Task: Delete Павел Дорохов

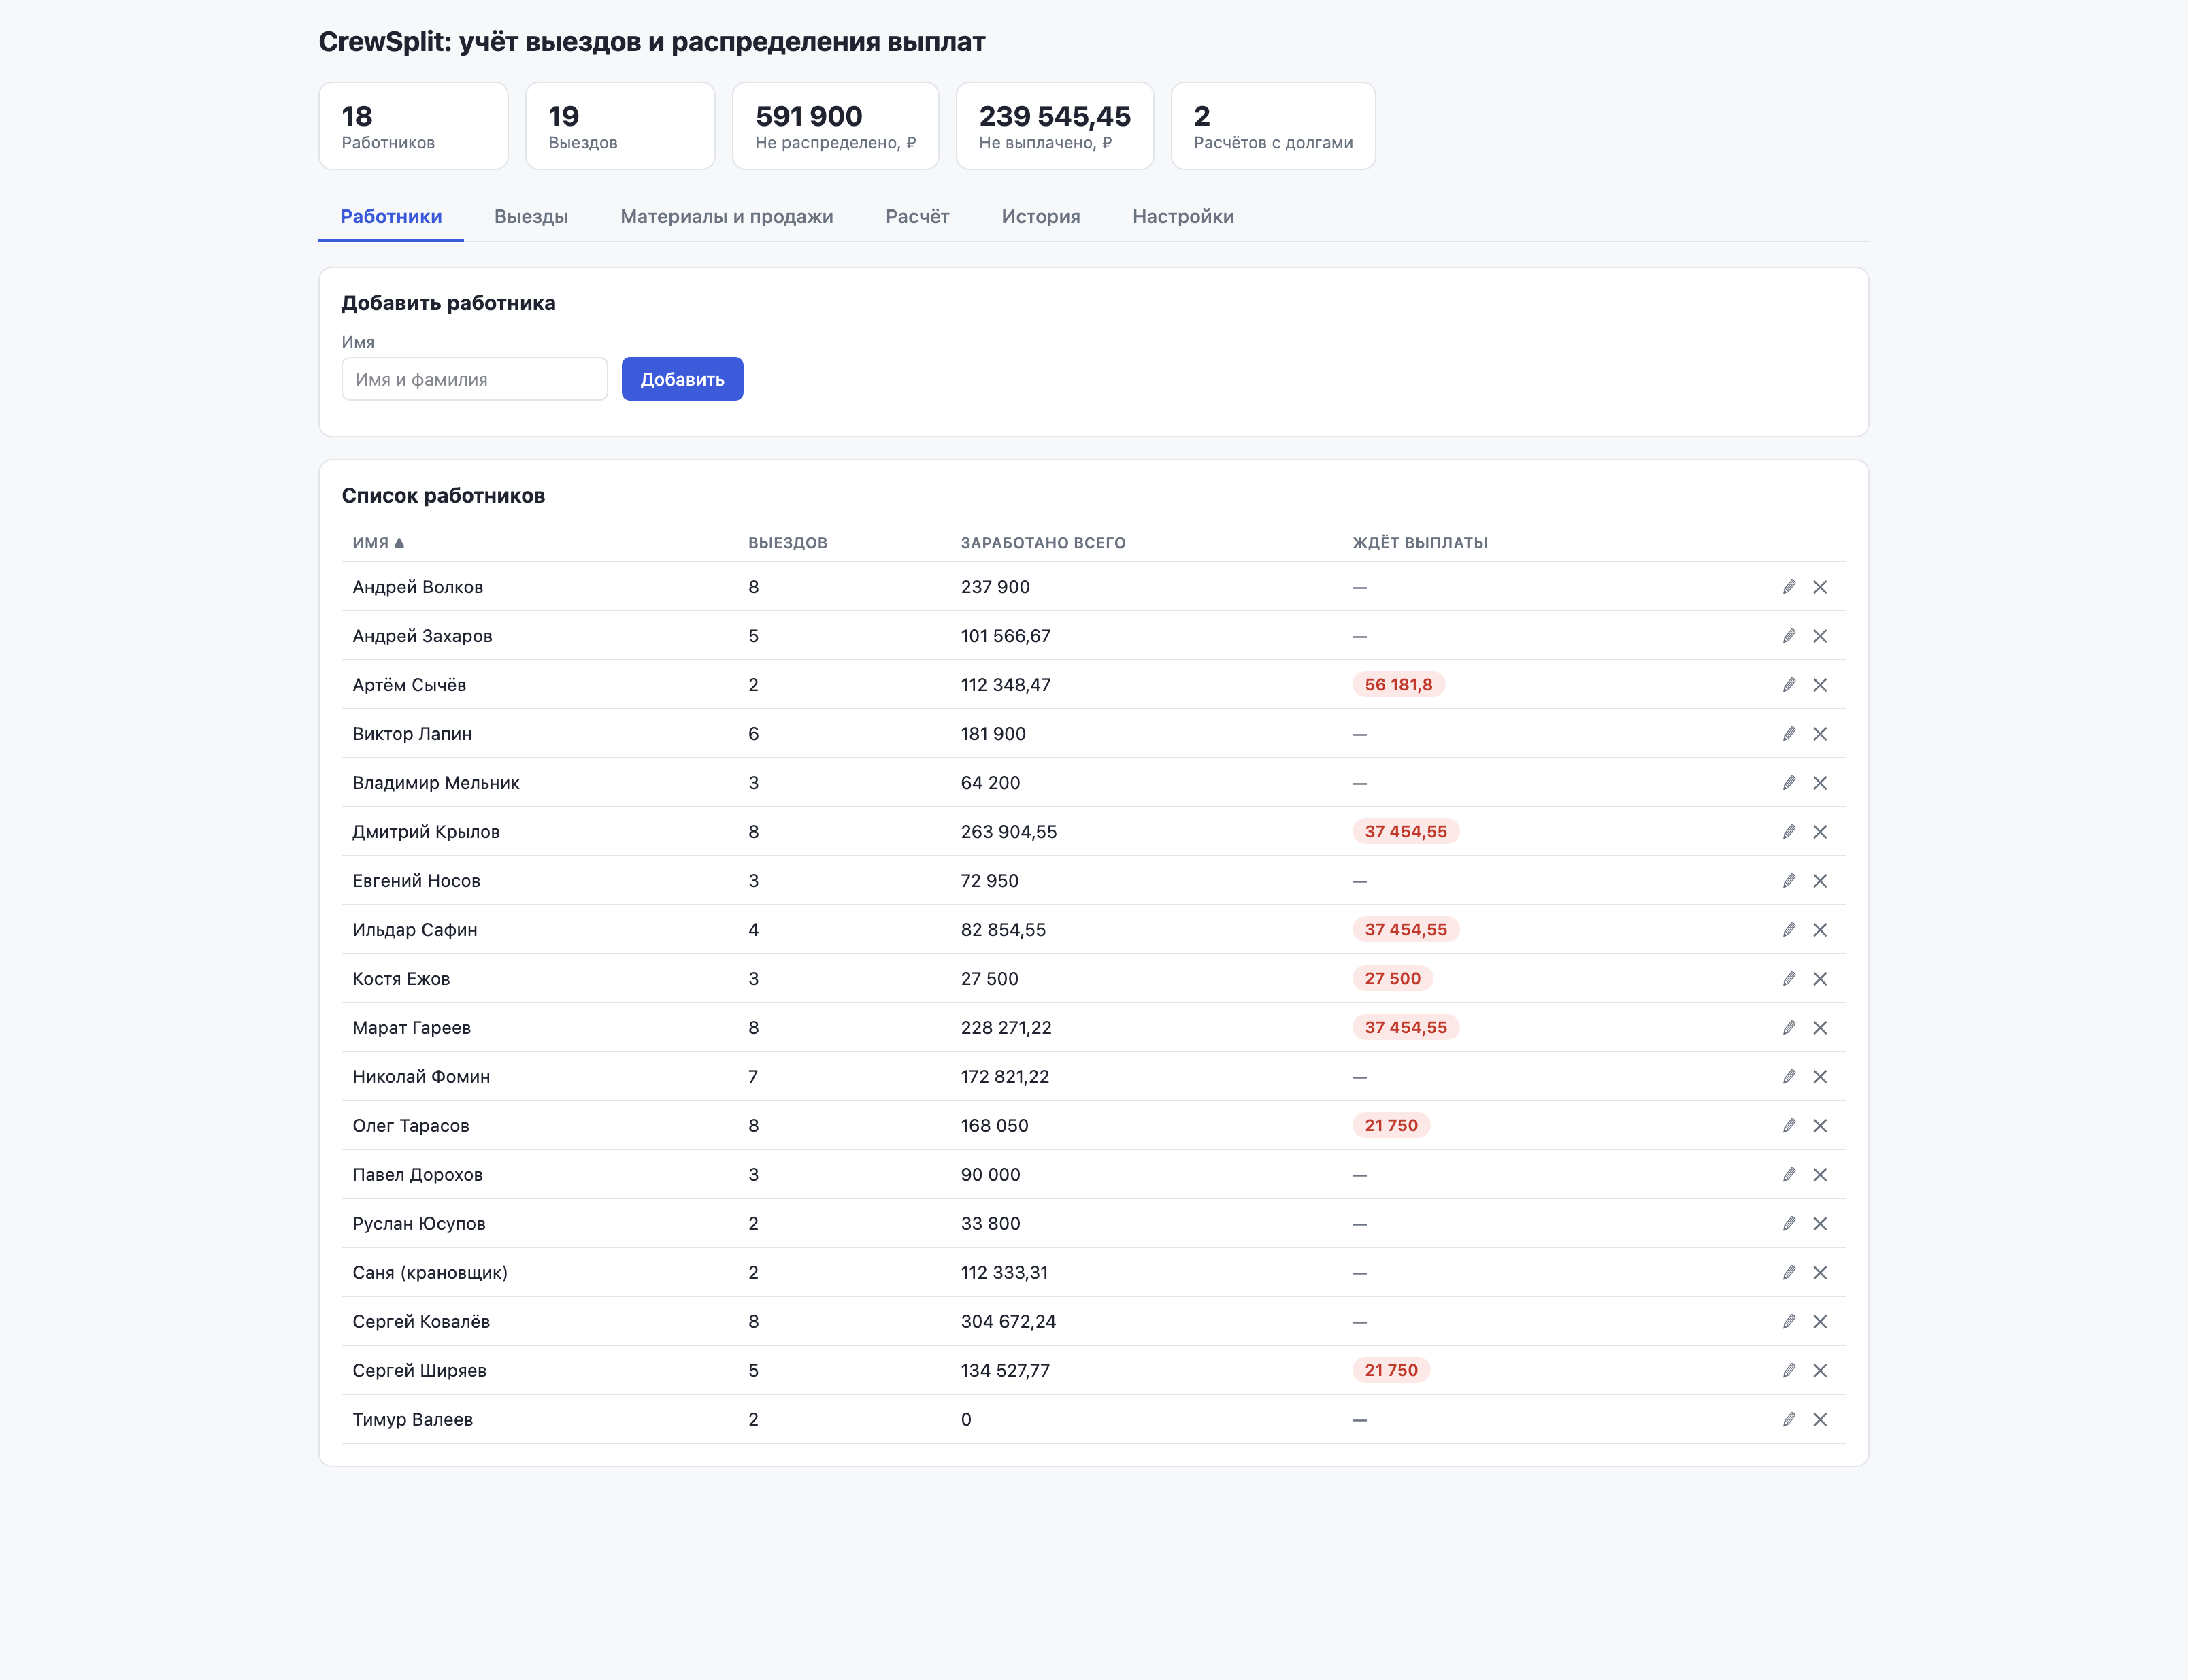Action: coord(1820,1175)
